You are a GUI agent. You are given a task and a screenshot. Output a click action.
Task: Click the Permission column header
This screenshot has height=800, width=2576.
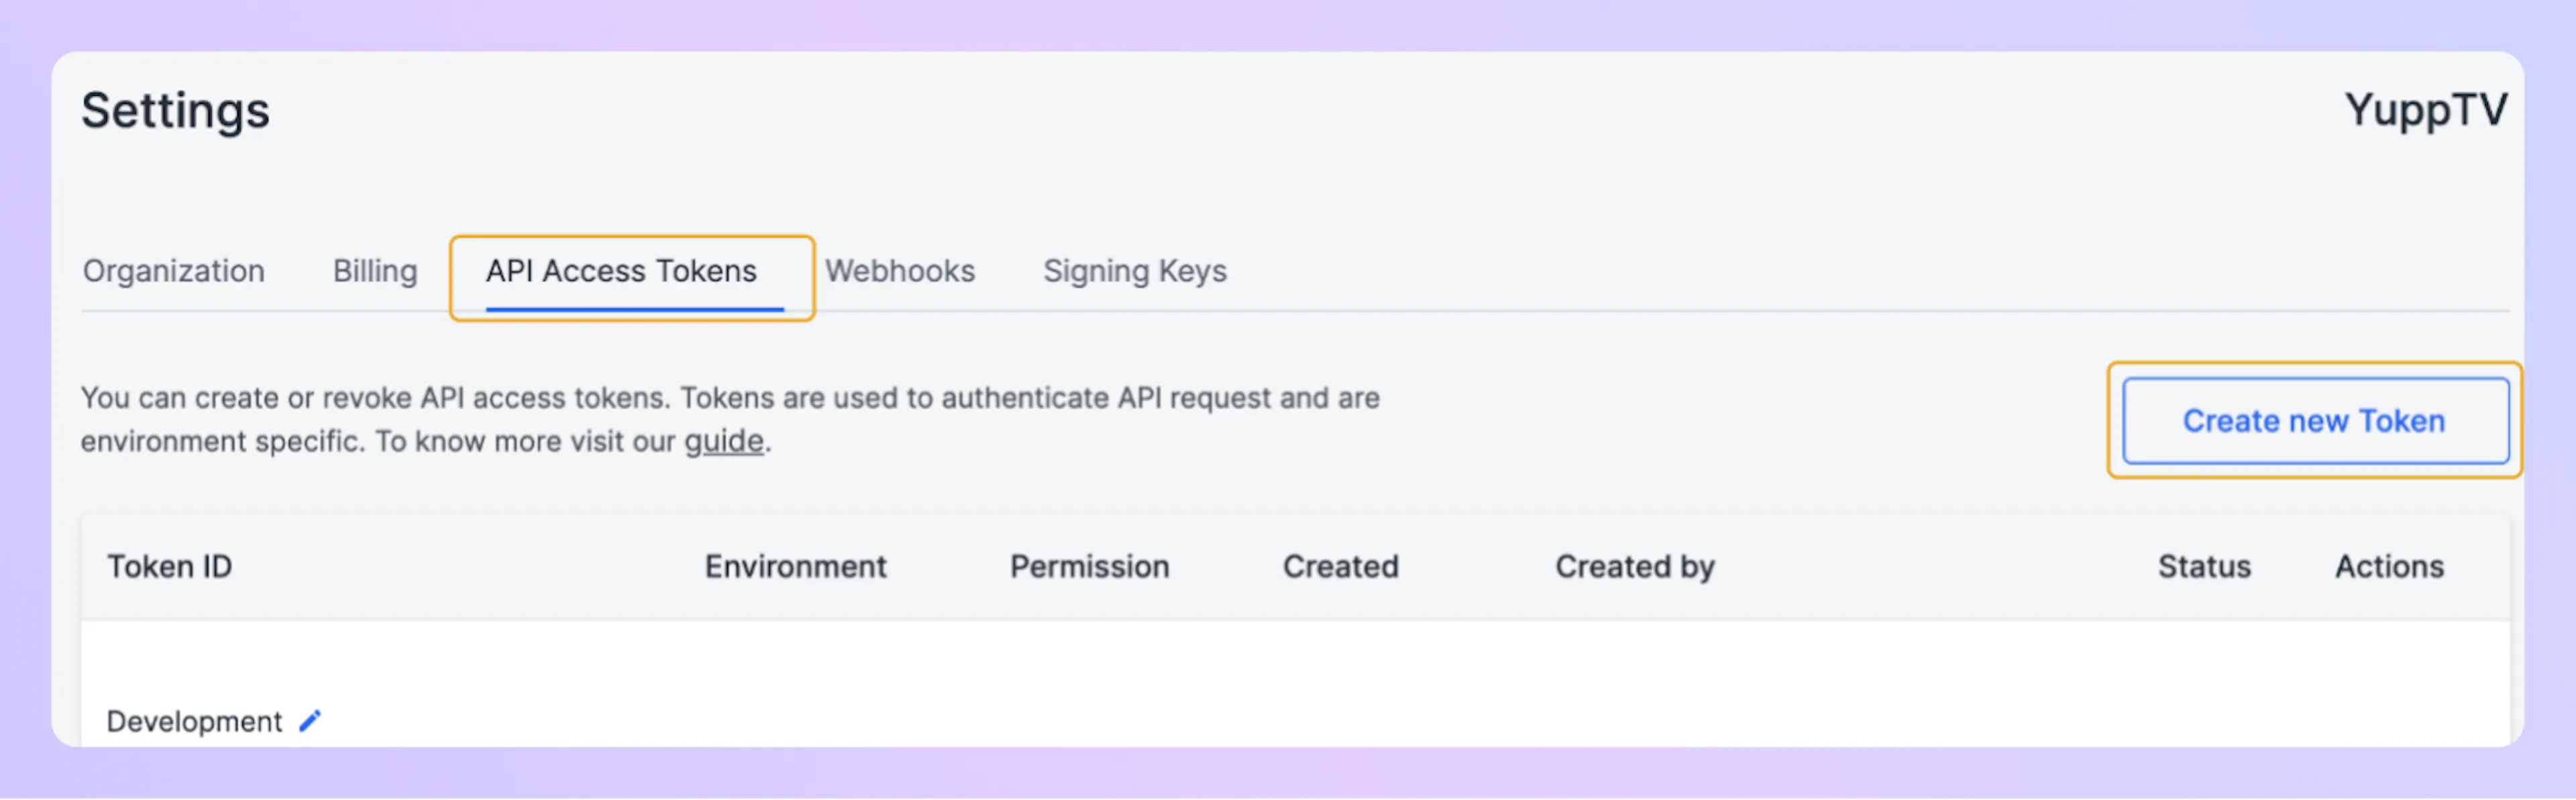[x=1089, y=567]
